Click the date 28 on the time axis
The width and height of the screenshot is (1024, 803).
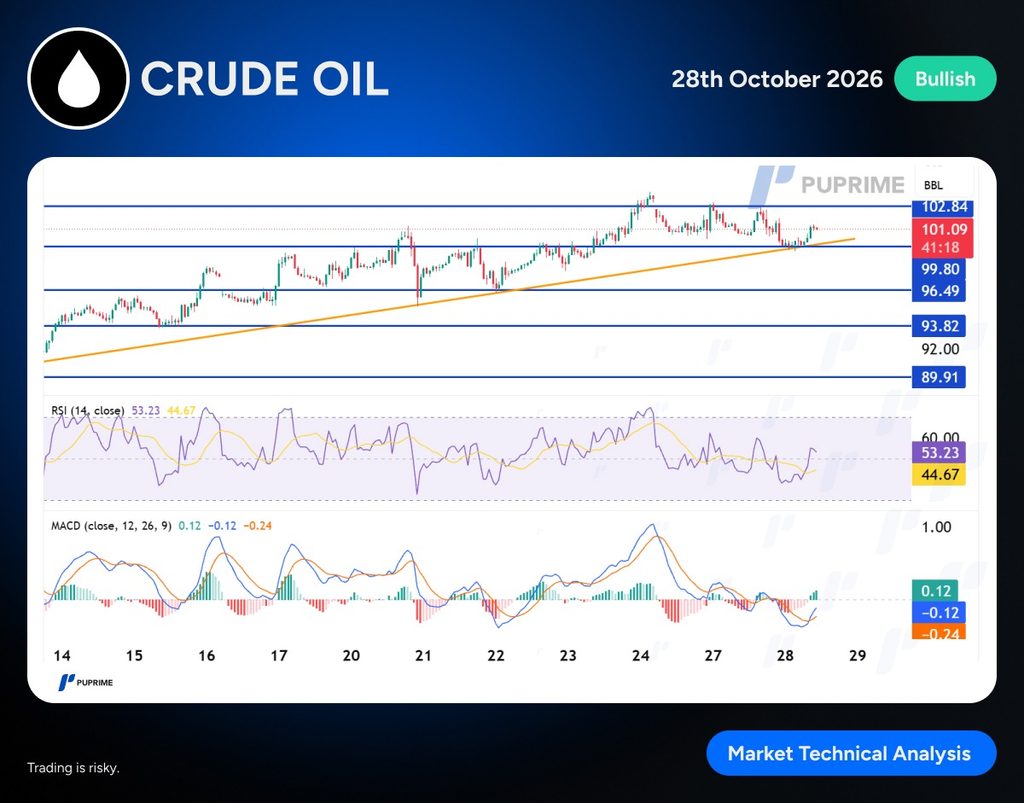(785, 655)
